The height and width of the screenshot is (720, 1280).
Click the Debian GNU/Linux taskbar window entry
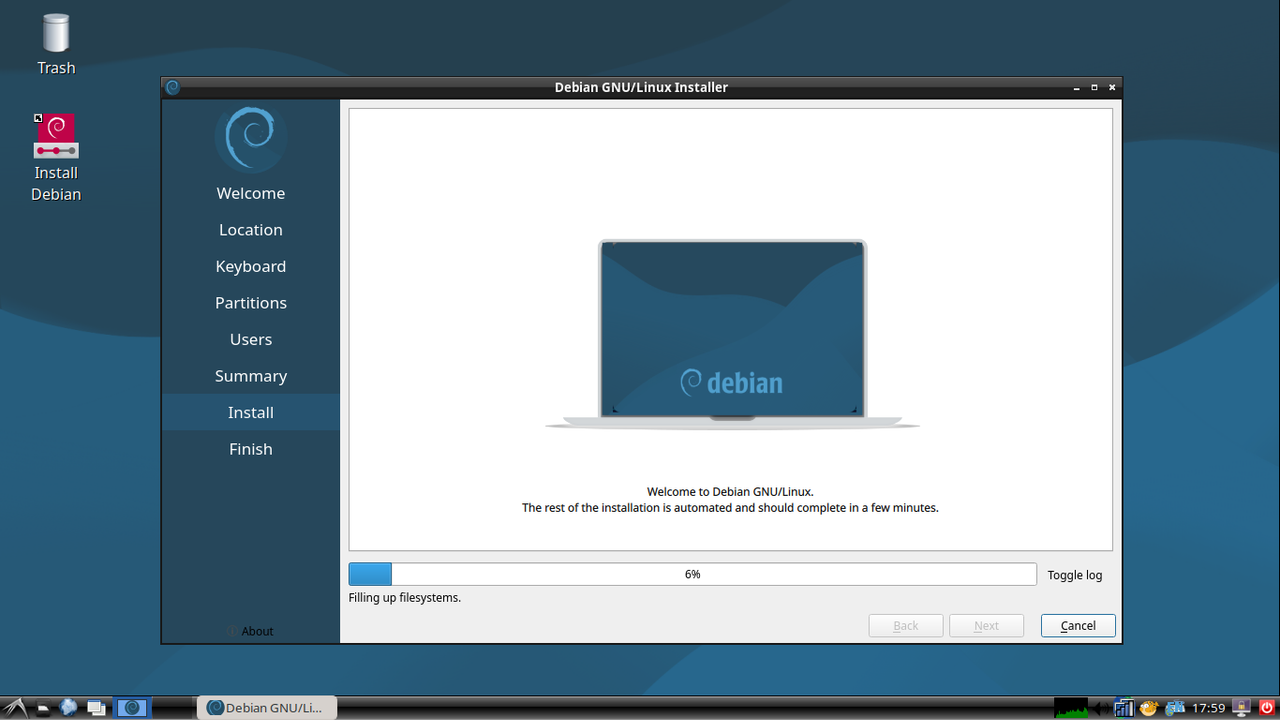(266, 707)
